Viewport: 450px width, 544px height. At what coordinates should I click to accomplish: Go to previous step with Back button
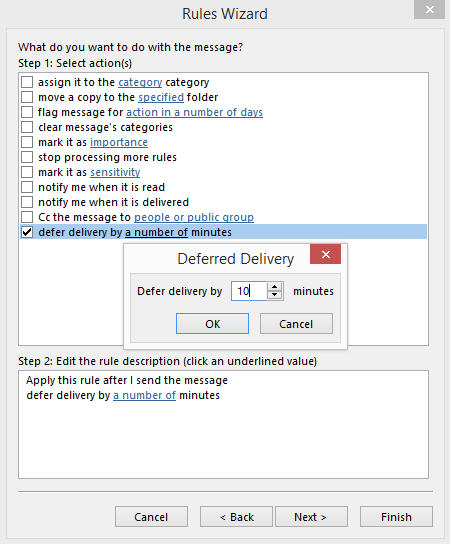click(236, 517)
